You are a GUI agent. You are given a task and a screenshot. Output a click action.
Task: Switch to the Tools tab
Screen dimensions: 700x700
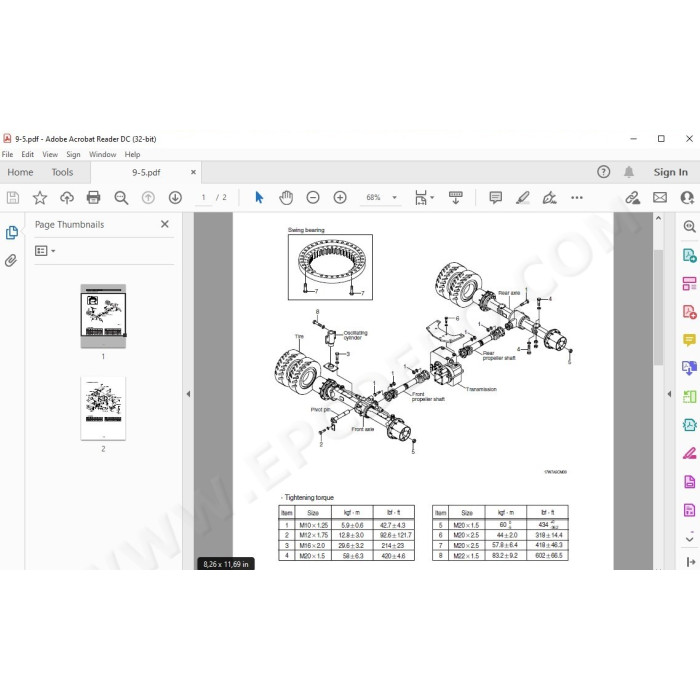62,172
